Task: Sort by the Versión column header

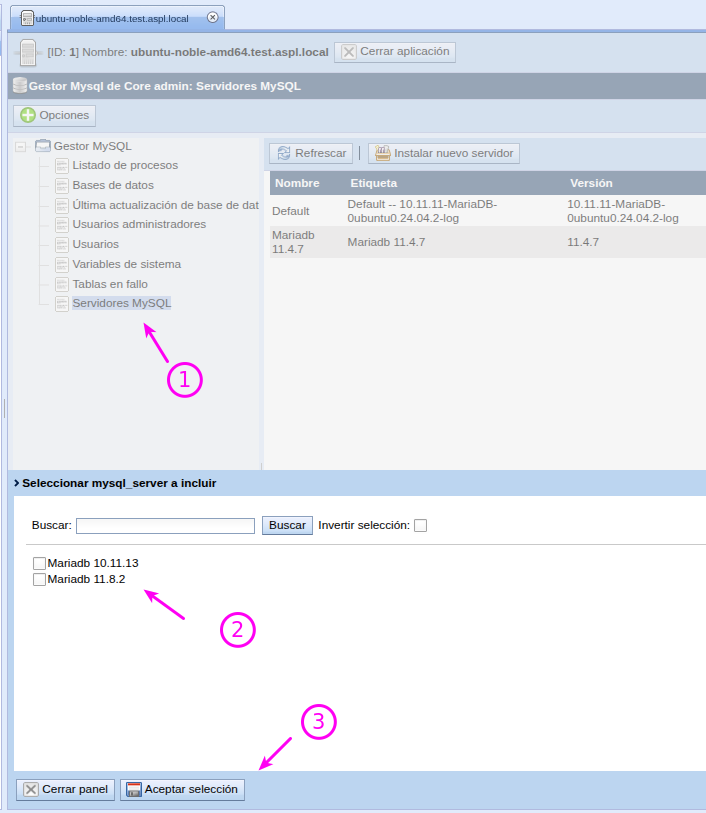Action: coord(591,183)
